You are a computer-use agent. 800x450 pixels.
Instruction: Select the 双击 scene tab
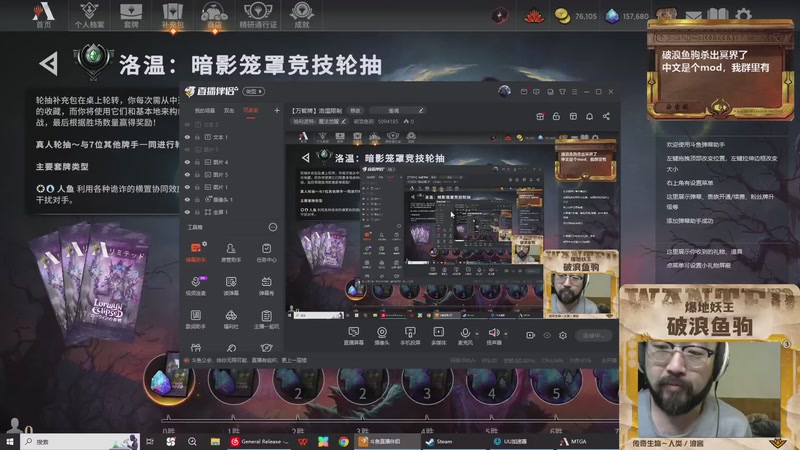(229, 110)
